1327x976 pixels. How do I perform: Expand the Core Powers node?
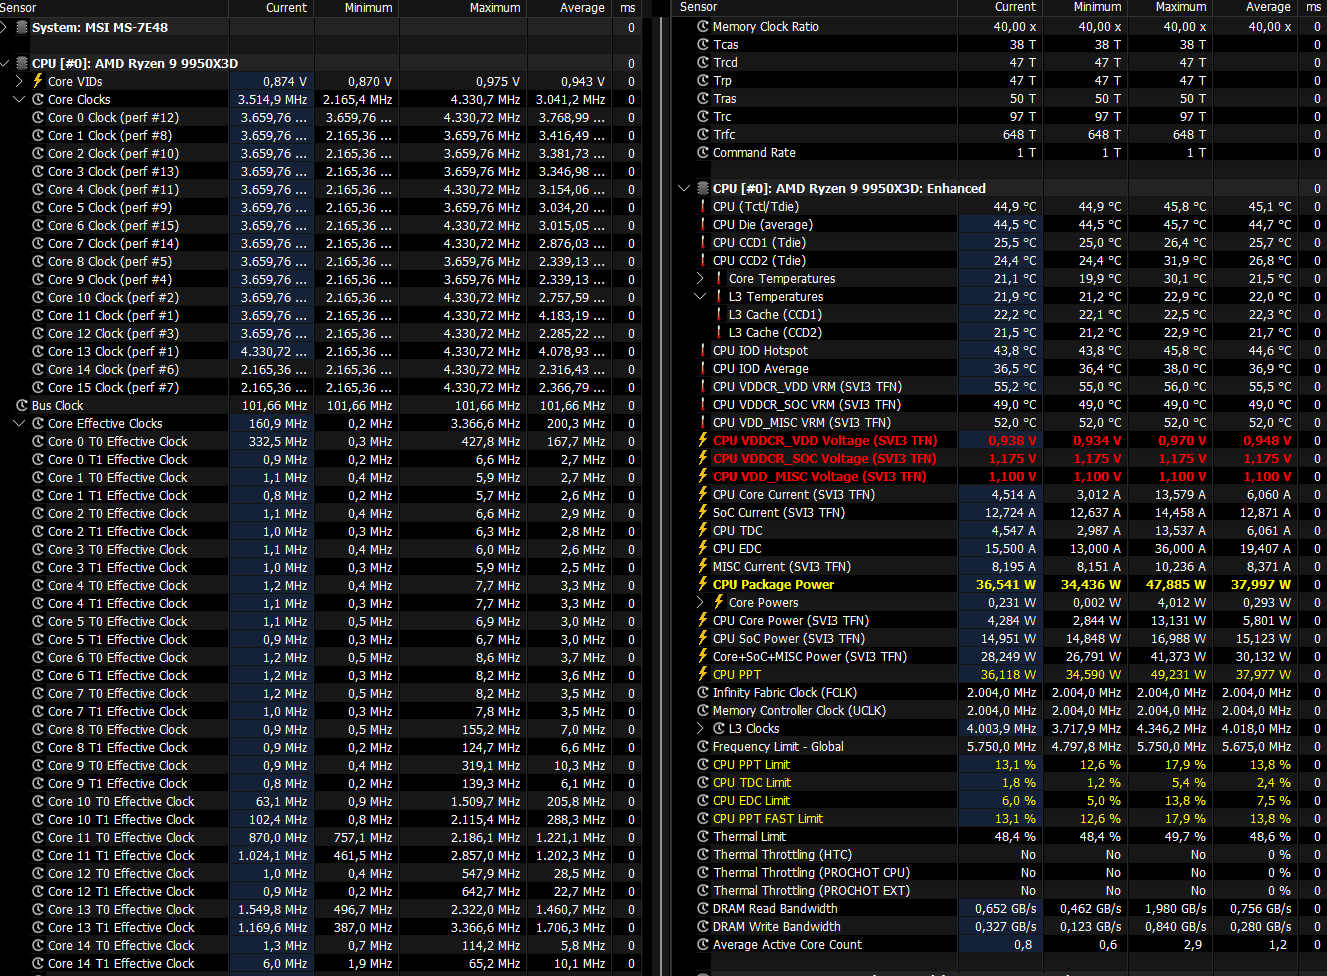(x=702, y=602)
